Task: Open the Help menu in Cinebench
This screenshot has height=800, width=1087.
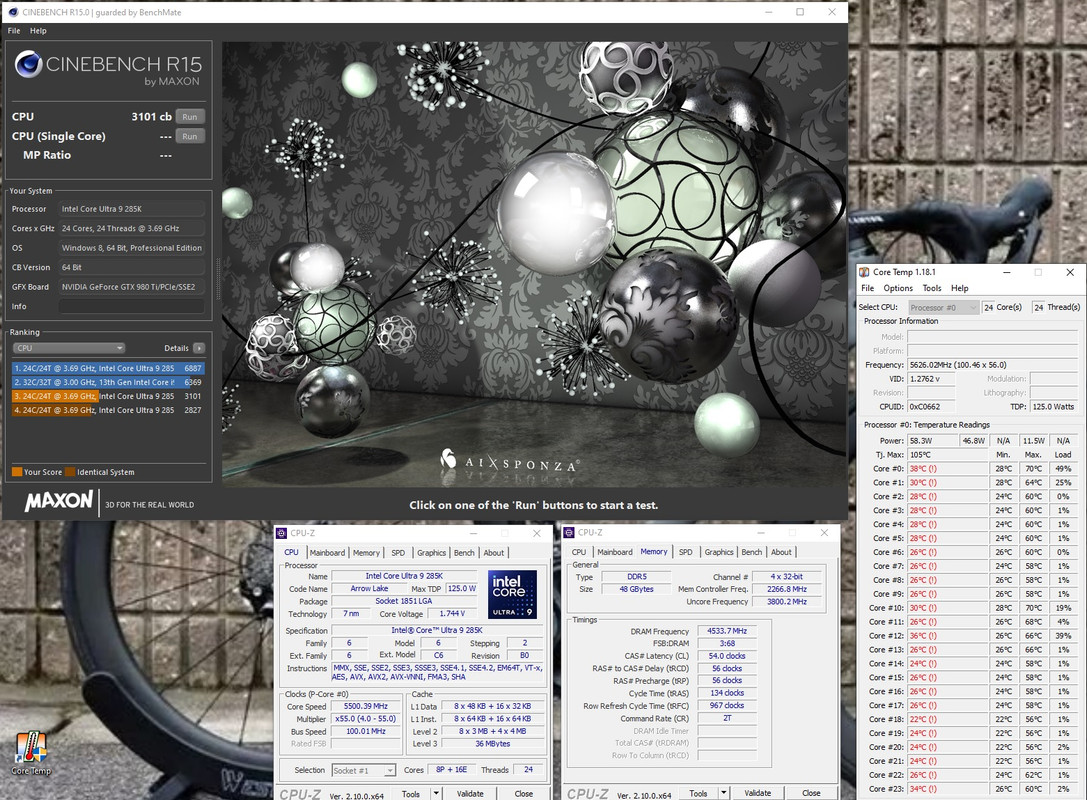Action: [x=38, y=31]
